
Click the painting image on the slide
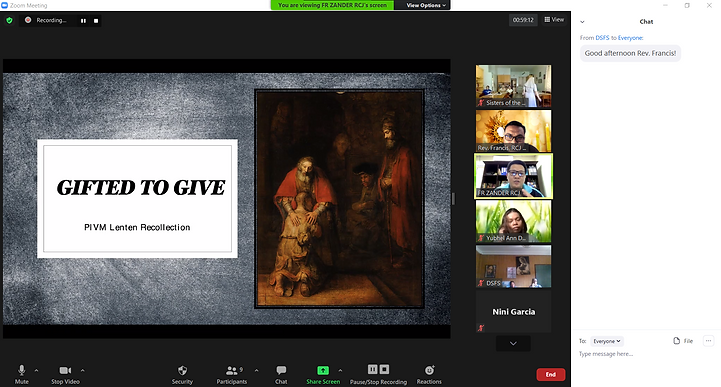coord(339,199)
